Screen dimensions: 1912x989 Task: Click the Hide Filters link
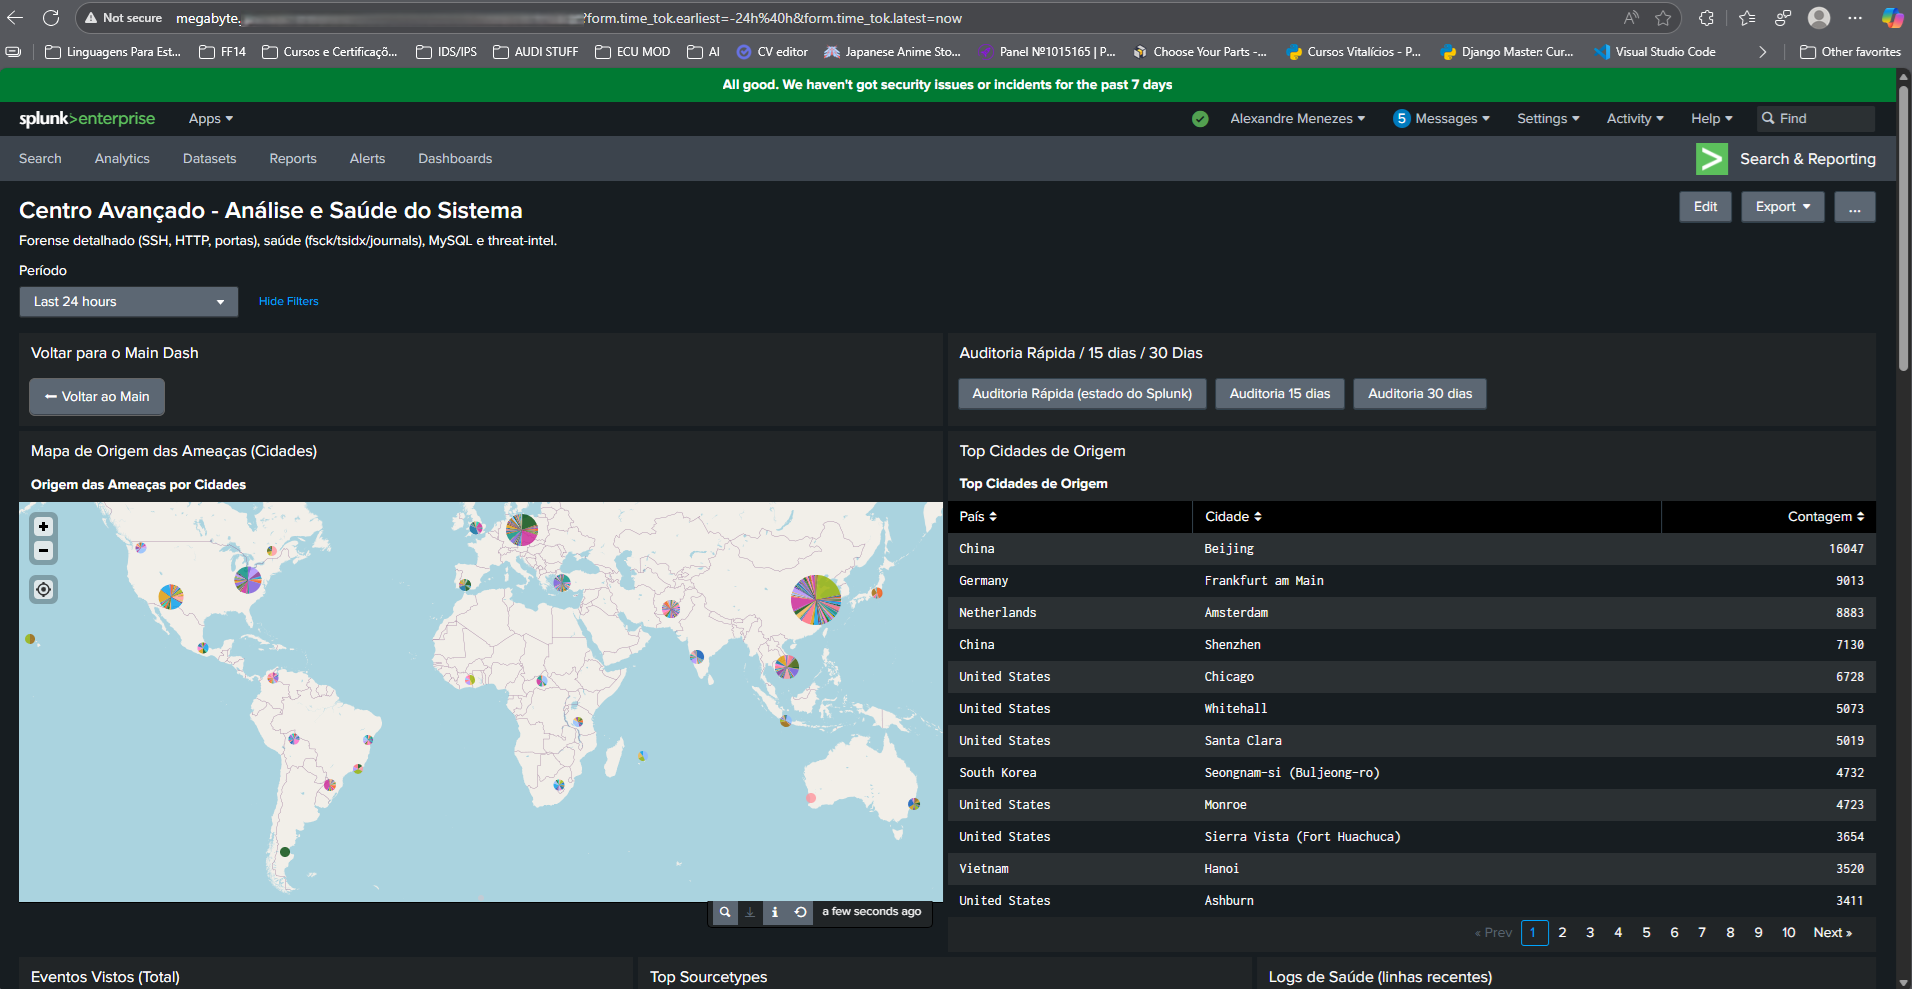(288, 302)
